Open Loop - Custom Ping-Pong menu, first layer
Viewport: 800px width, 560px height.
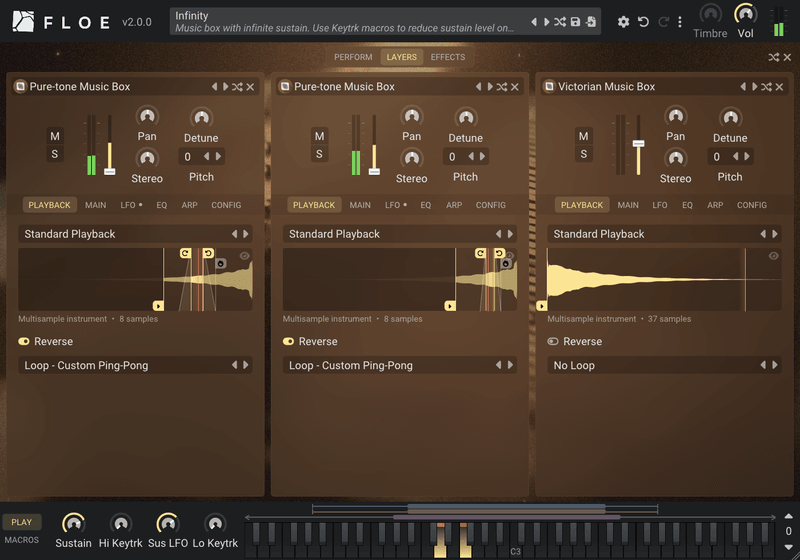pos(135,365)
